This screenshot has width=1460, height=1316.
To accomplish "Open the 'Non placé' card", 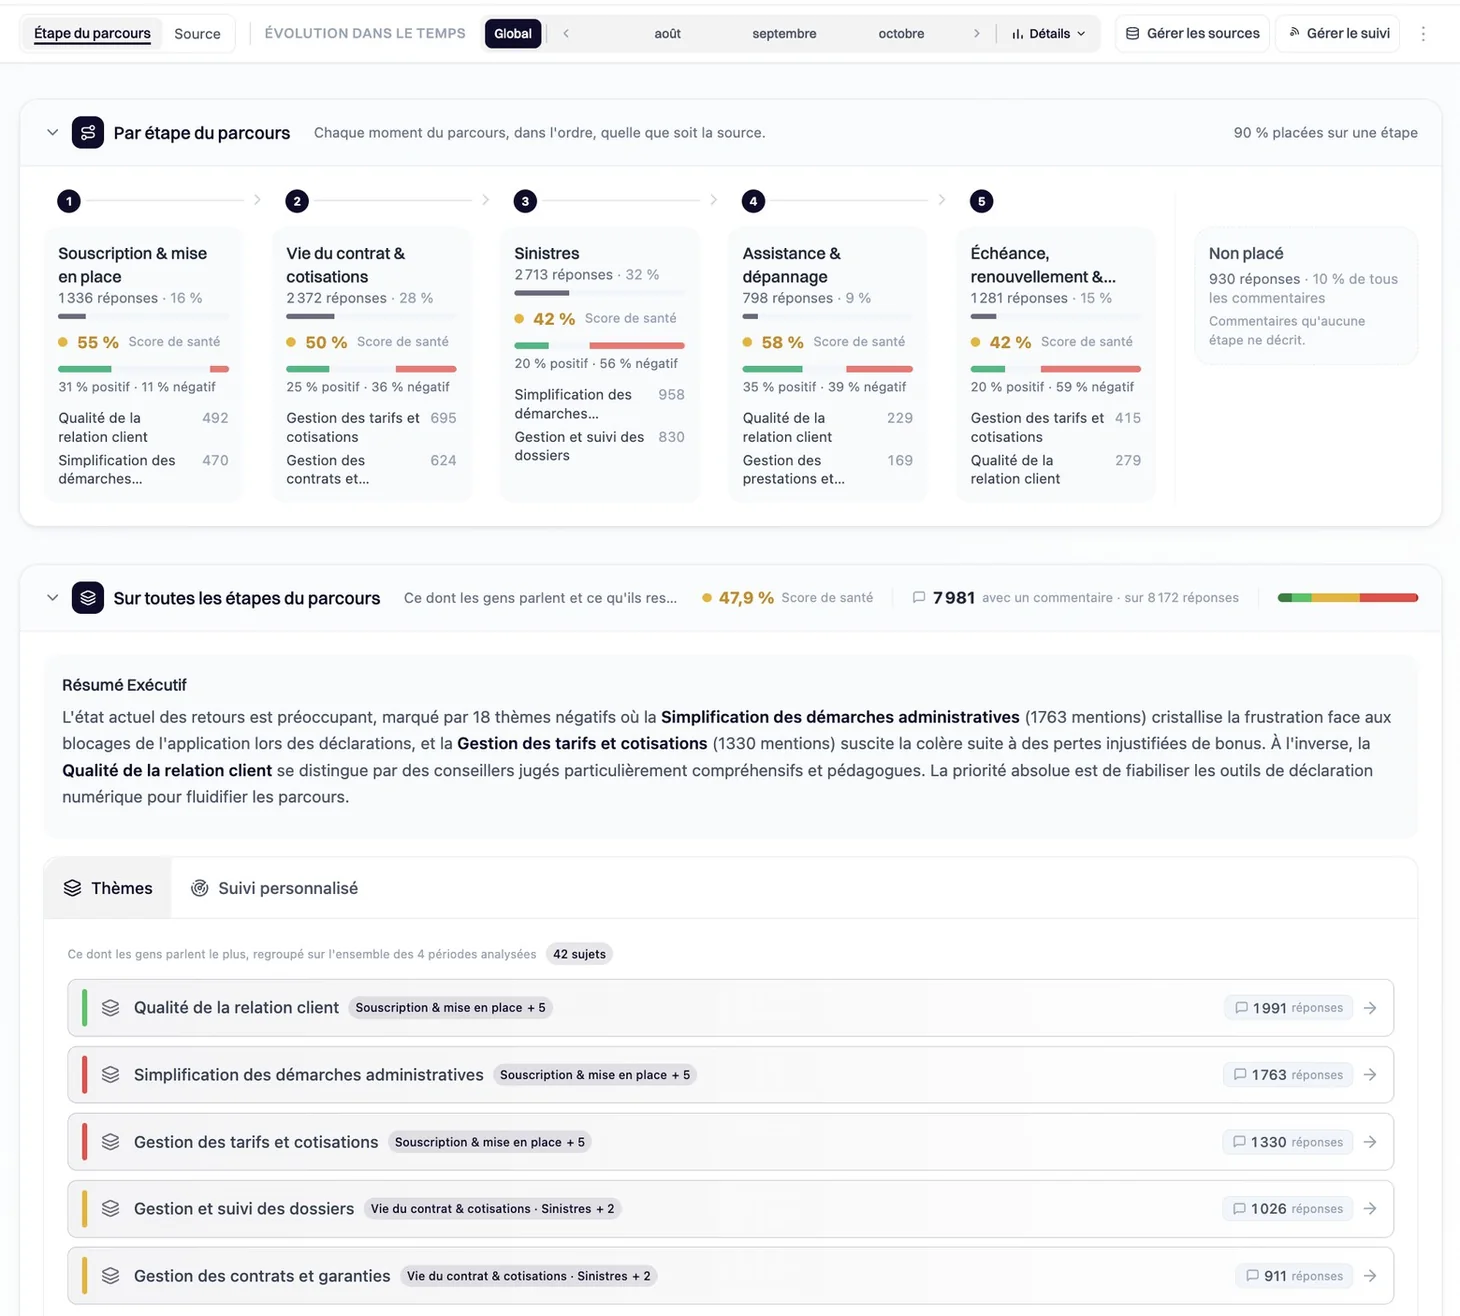I will [x=1306, y=296].
